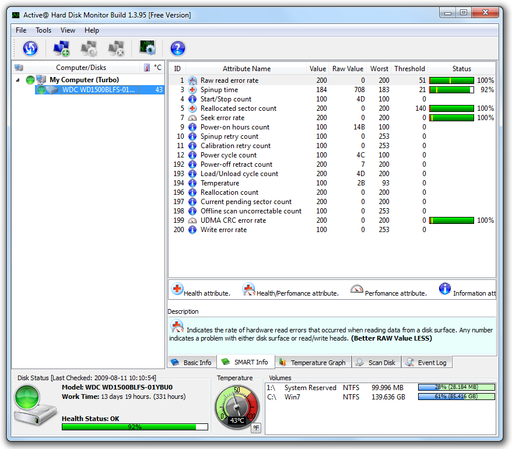Sort by the Threshold column header
The width and height of the screenshot is (512, 449).
point(409,69)
